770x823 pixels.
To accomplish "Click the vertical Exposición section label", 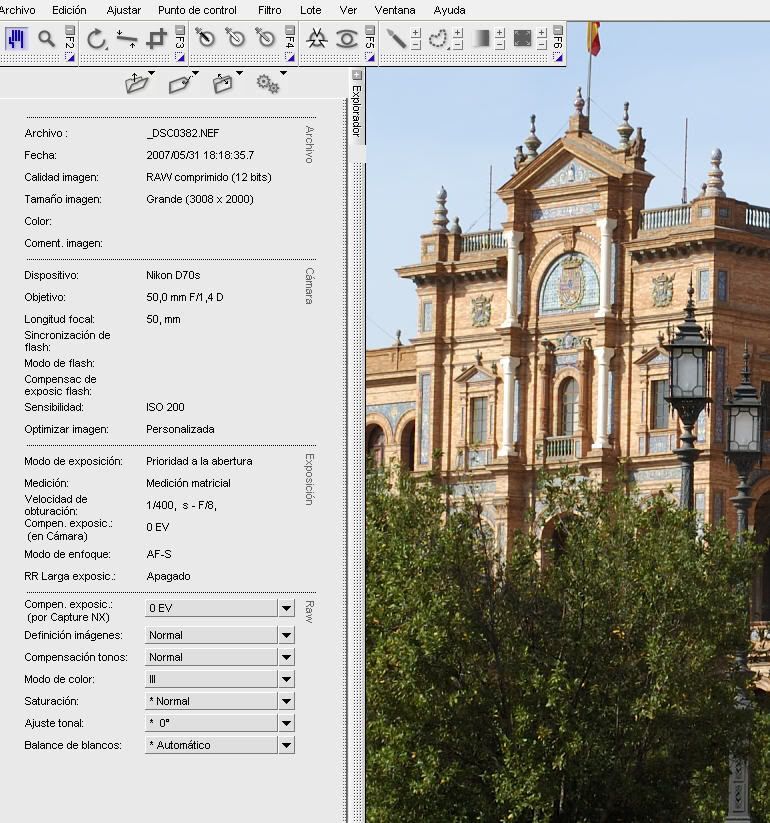I will [310, 479].
